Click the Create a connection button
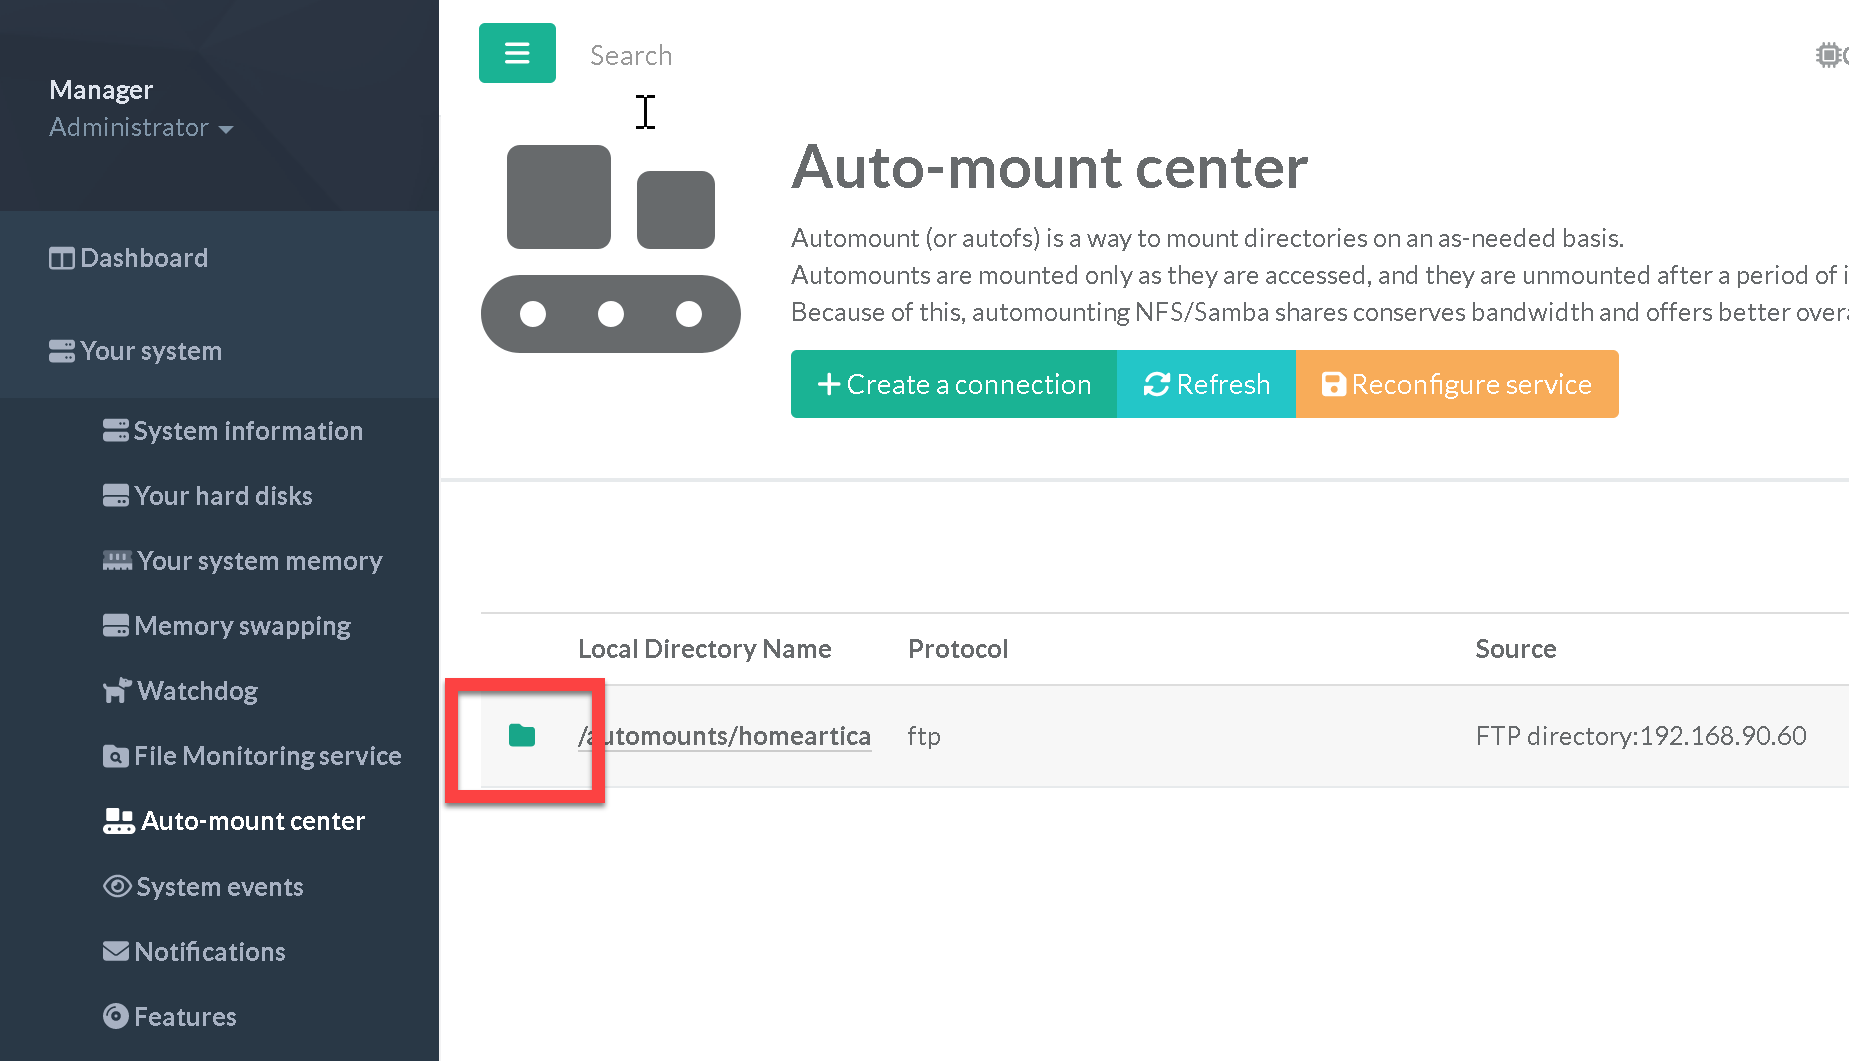 (953, 384)
